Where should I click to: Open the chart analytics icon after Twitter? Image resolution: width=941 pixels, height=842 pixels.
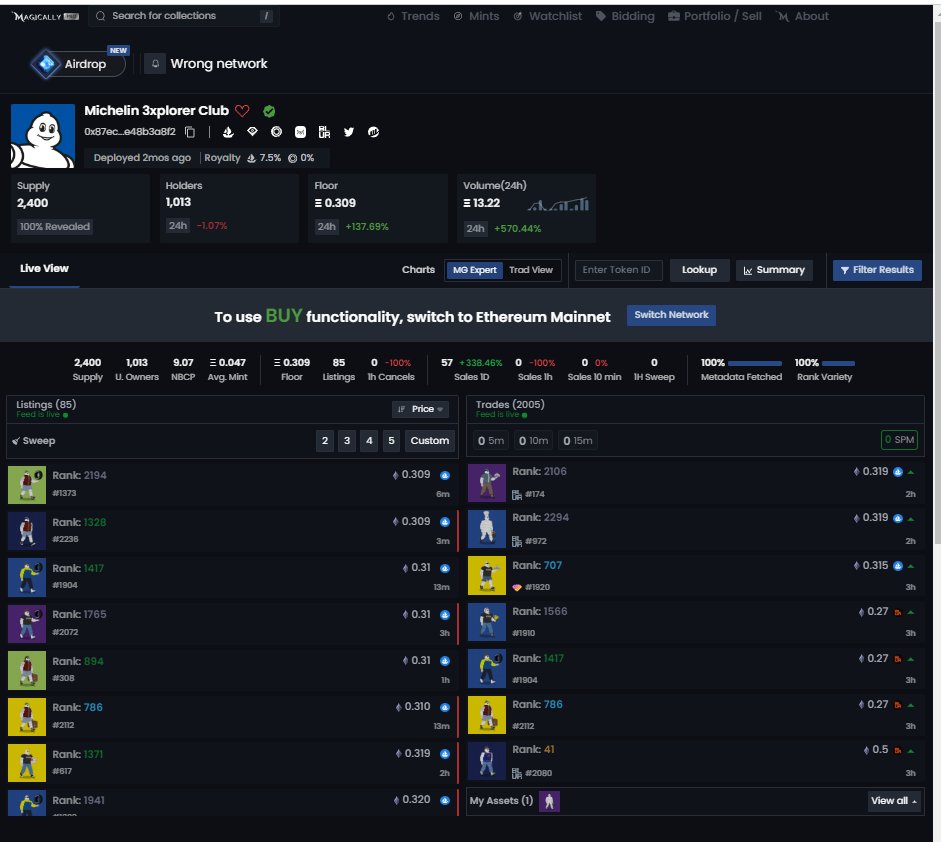[373, 132]
